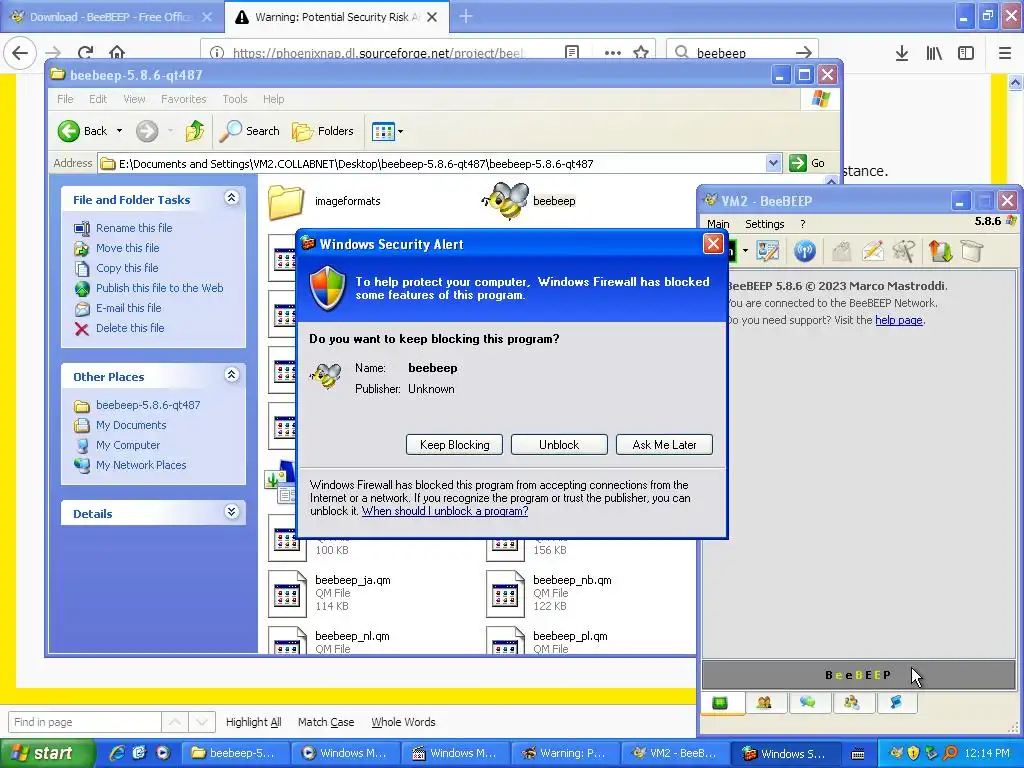This screenshot has height=768, width=1024.
Task: Switch to the groups tab in BeeBEEP
Action: tap(852, 703)
